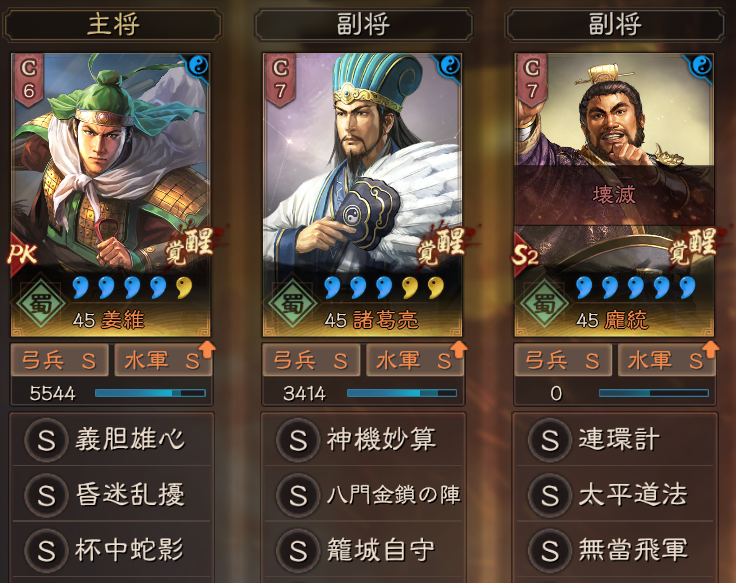This screenshot has height=583, width=736.
Task: Click the 蜀 faction emblem on 諸葛亮's card
Action: click(x=292, y=302)
